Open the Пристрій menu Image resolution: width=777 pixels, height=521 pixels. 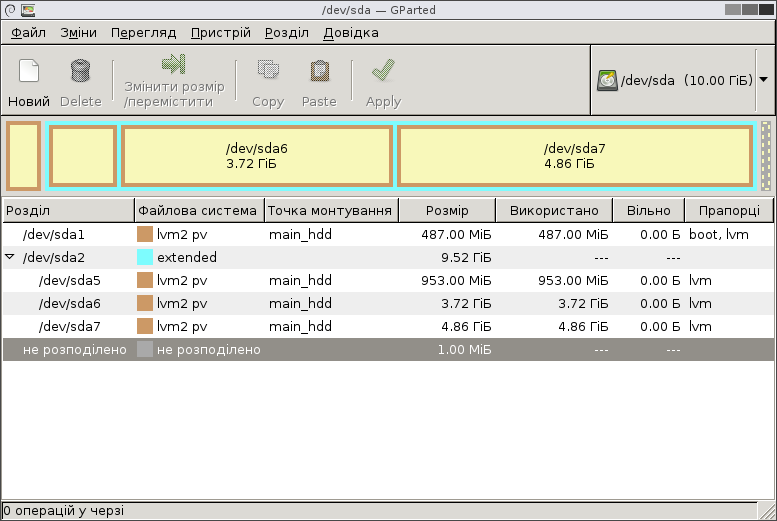(221, 32)
